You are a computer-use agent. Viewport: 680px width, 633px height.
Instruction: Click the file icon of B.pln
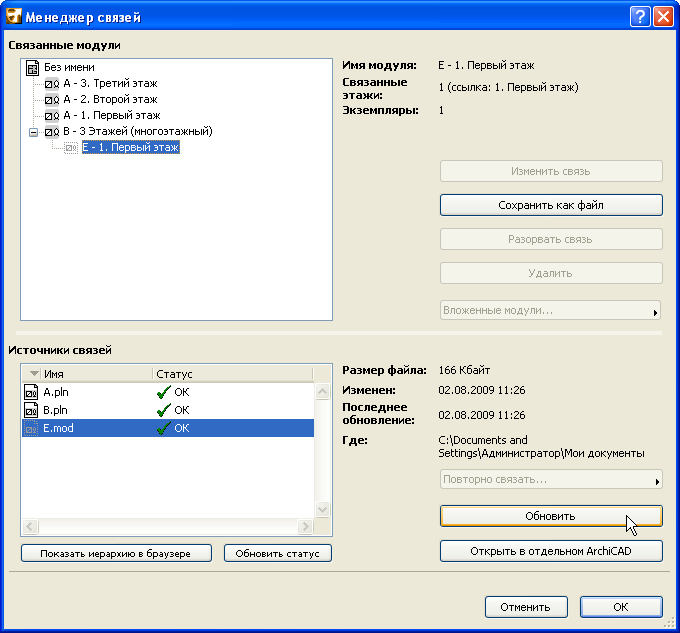click(31, 410)
